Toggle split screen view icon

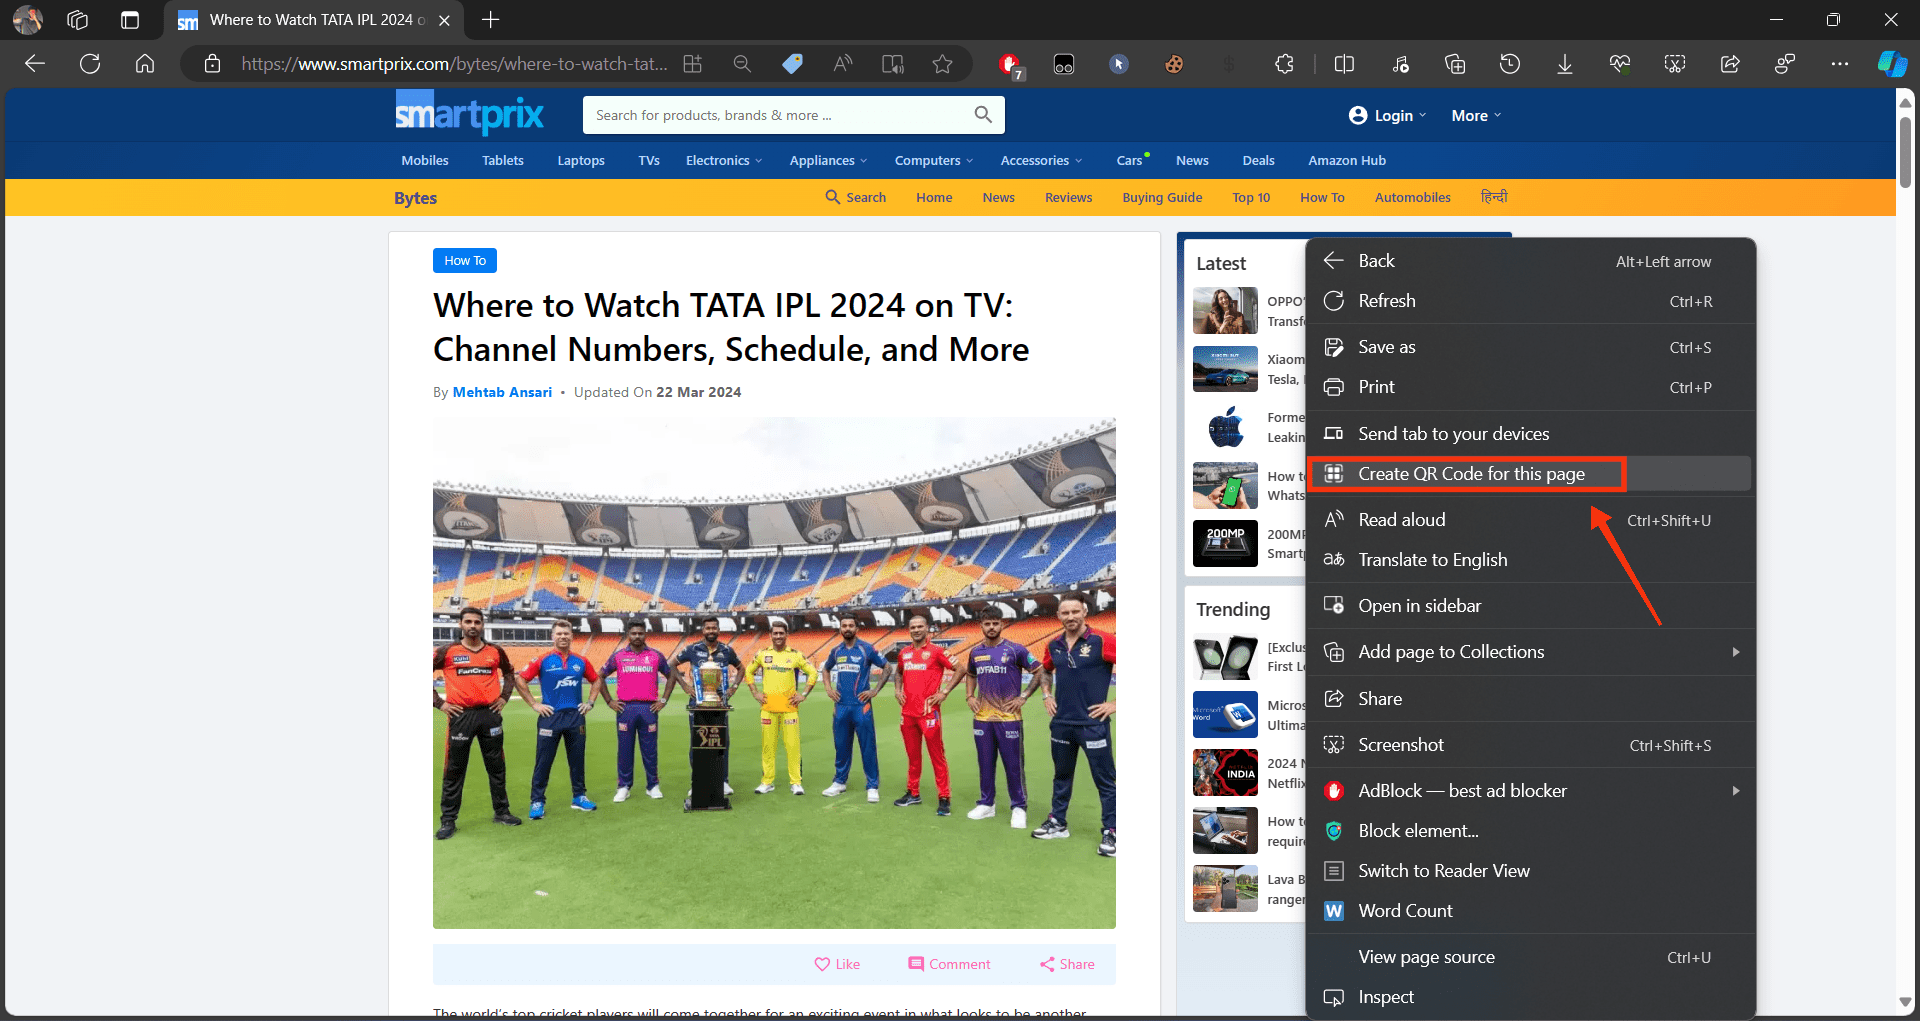pos(1345,64)
